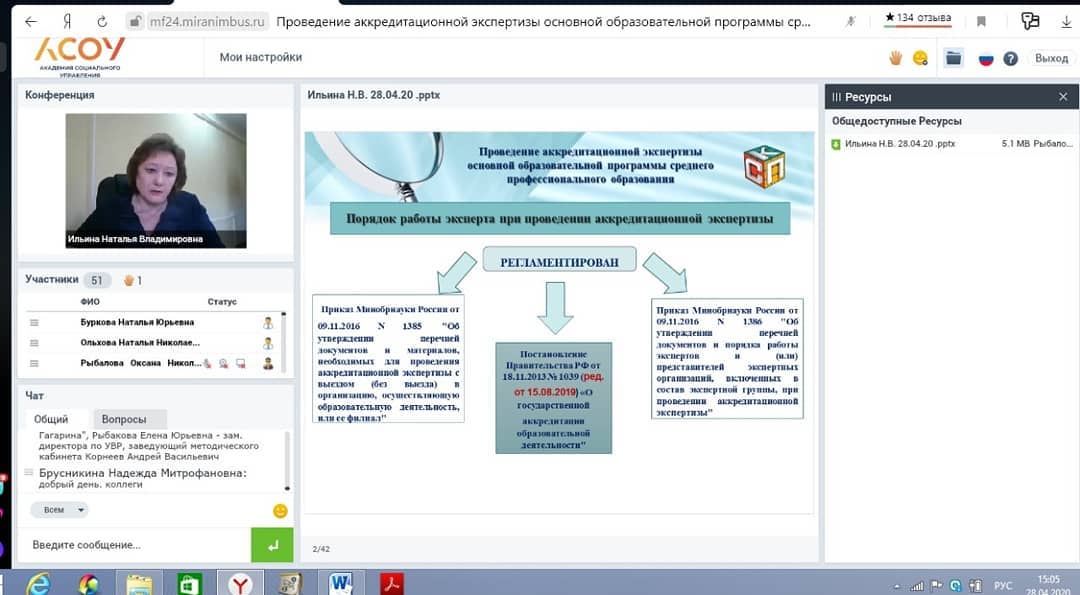The height and width of the screenshot is (595, 1080).
Task: Bookmark the page with the bookmark icon
Action: point(982,21)
